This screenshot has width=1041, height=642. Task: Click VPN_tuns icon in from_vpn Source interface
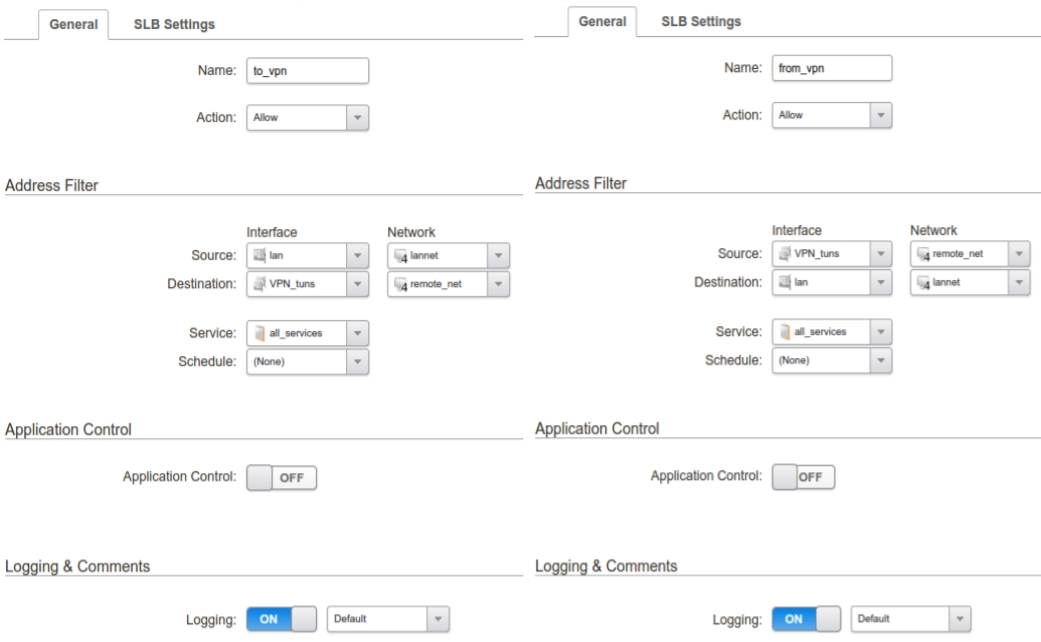pos(784,254)
